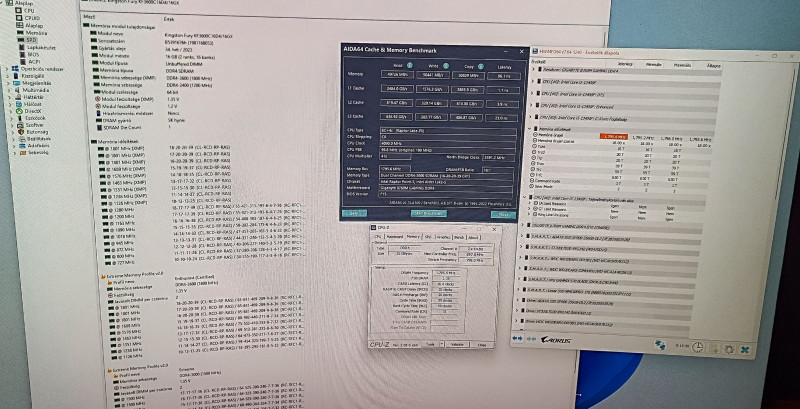
Task: Switch to Bench tab in CPU-Z
Action: (459, 237)
